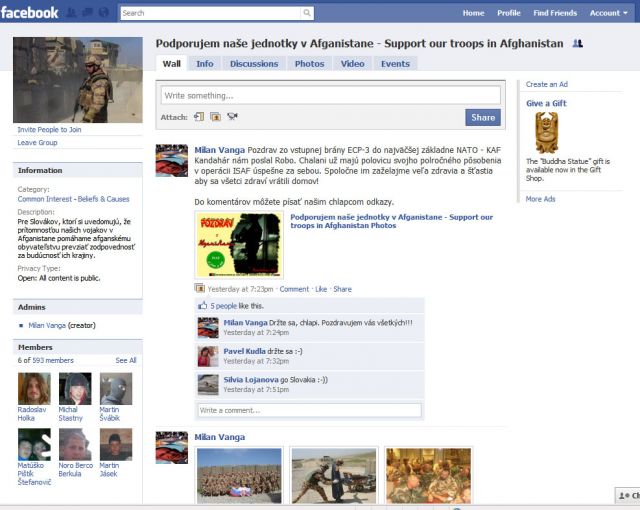Focus the Write a comment field
Screen dimensions: 640x510
309,410
